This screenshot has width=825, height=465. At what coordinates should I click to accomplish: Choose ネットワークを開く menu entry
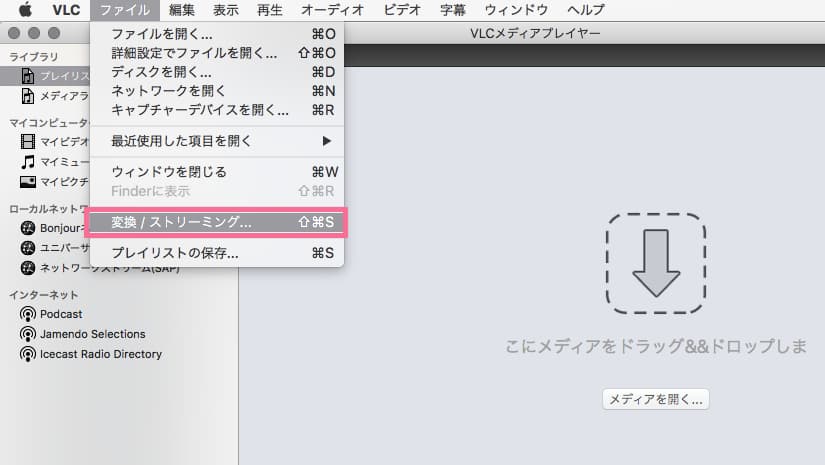tap(217, 91)
